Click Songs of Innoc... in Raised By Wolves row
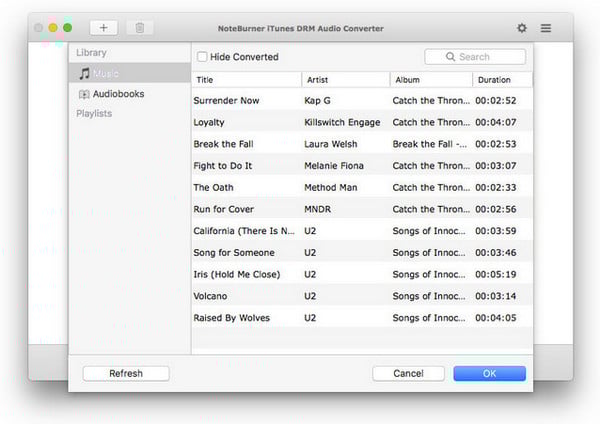Image resolution: width=600 pixels, height=424 pixels. (429, 318)
